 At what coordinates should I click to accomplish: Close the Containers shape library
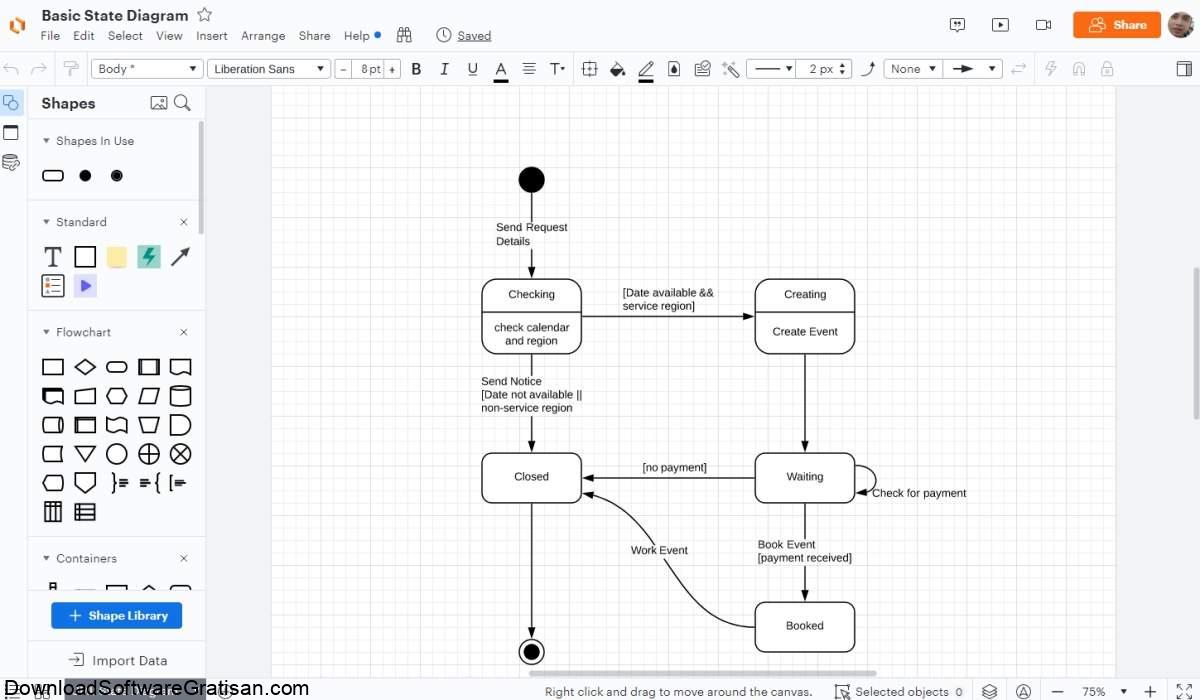point(184,558)
